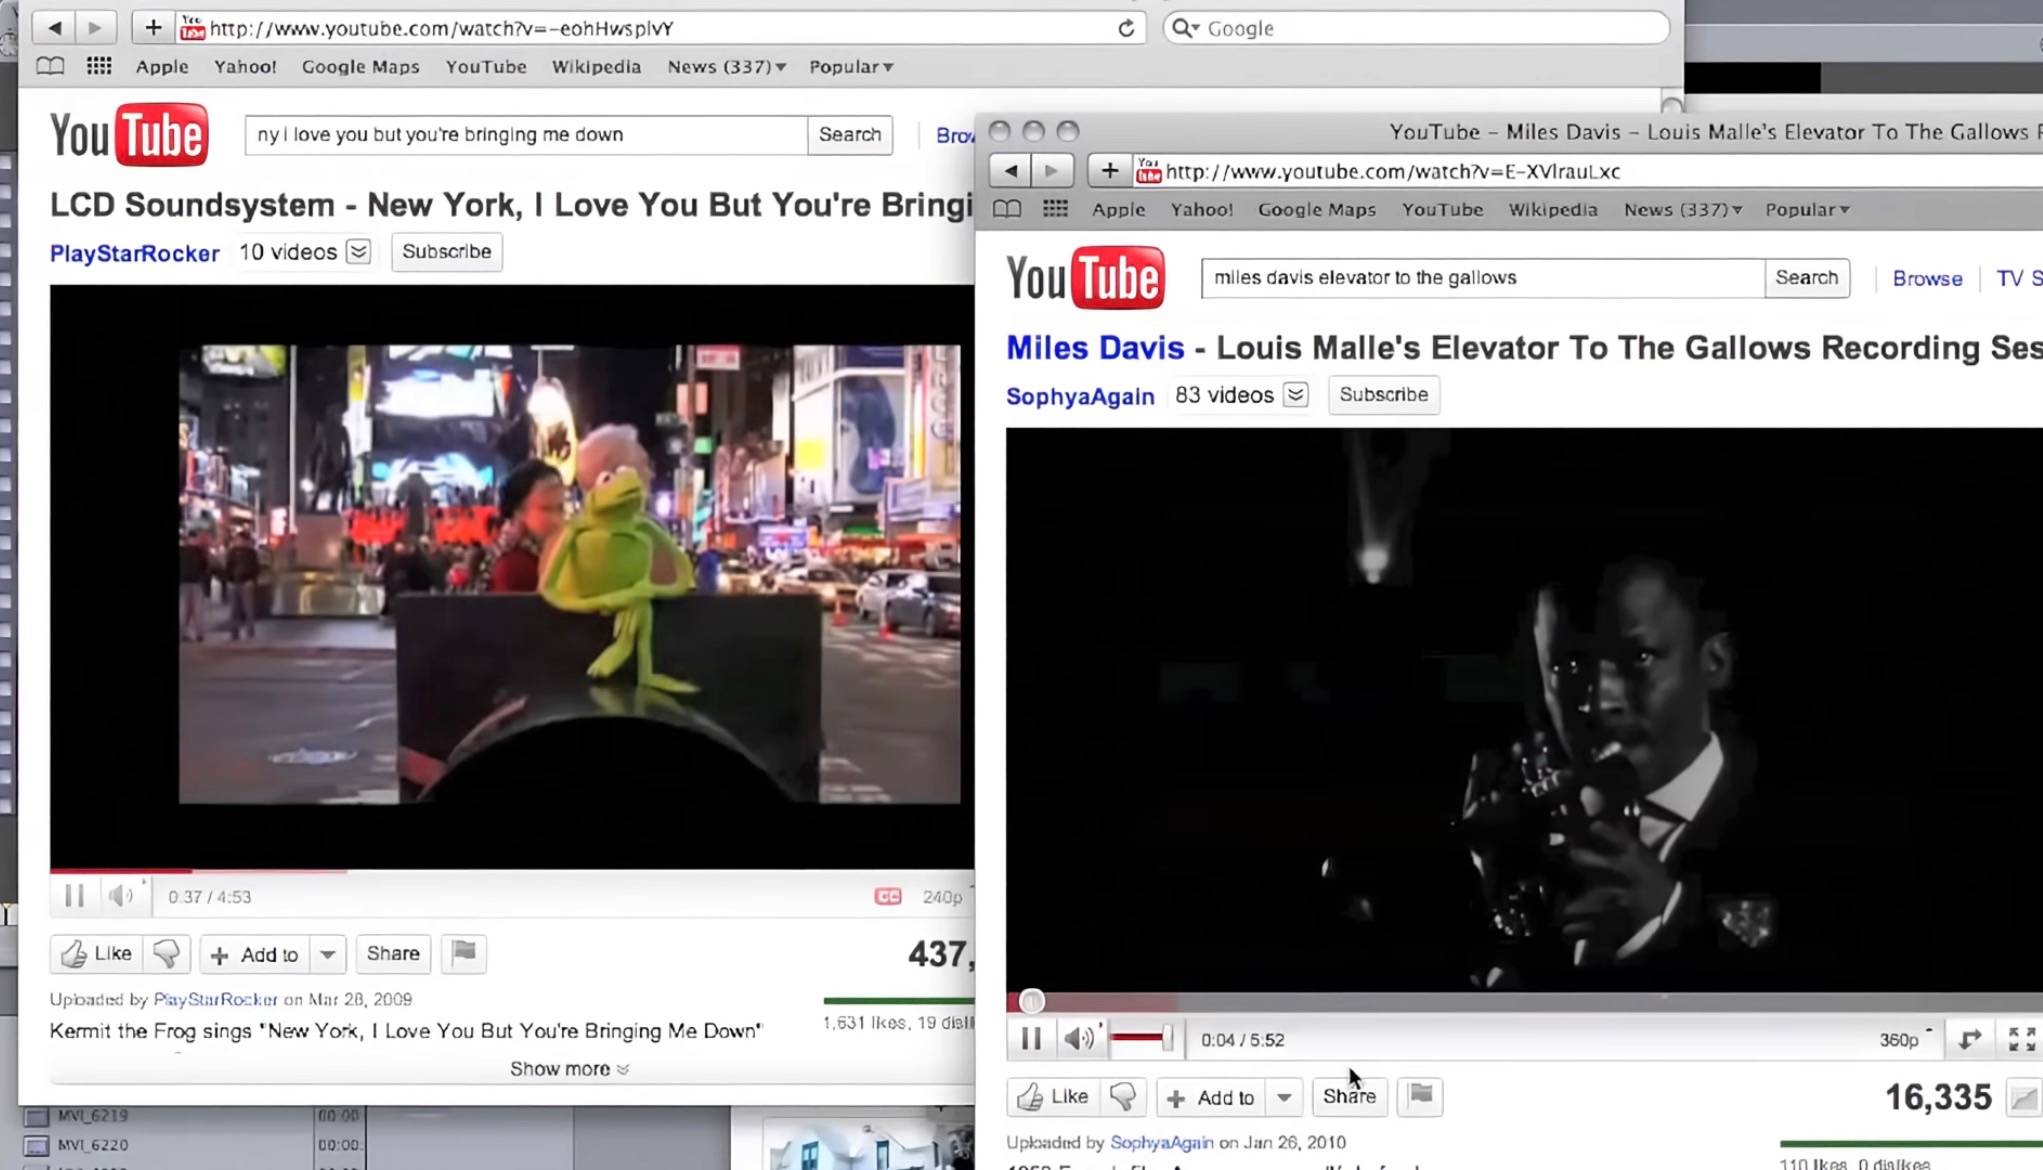Click the YouTube logo in the LCD Soundsystem window

[x=129, y=134]
